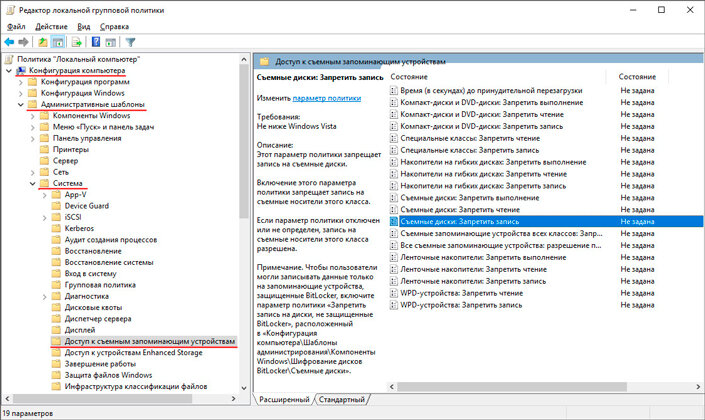The image size is (705, 420).
Task: Click tree pane scroll-down arrow
Action: point(244,388)
